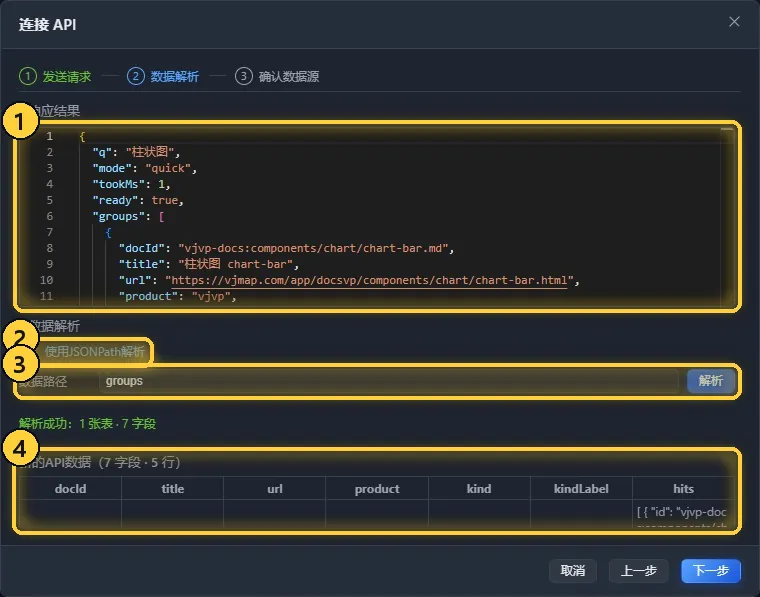Select the hits column header
Screen dimensions: 760x597
(x=683, y=488)
